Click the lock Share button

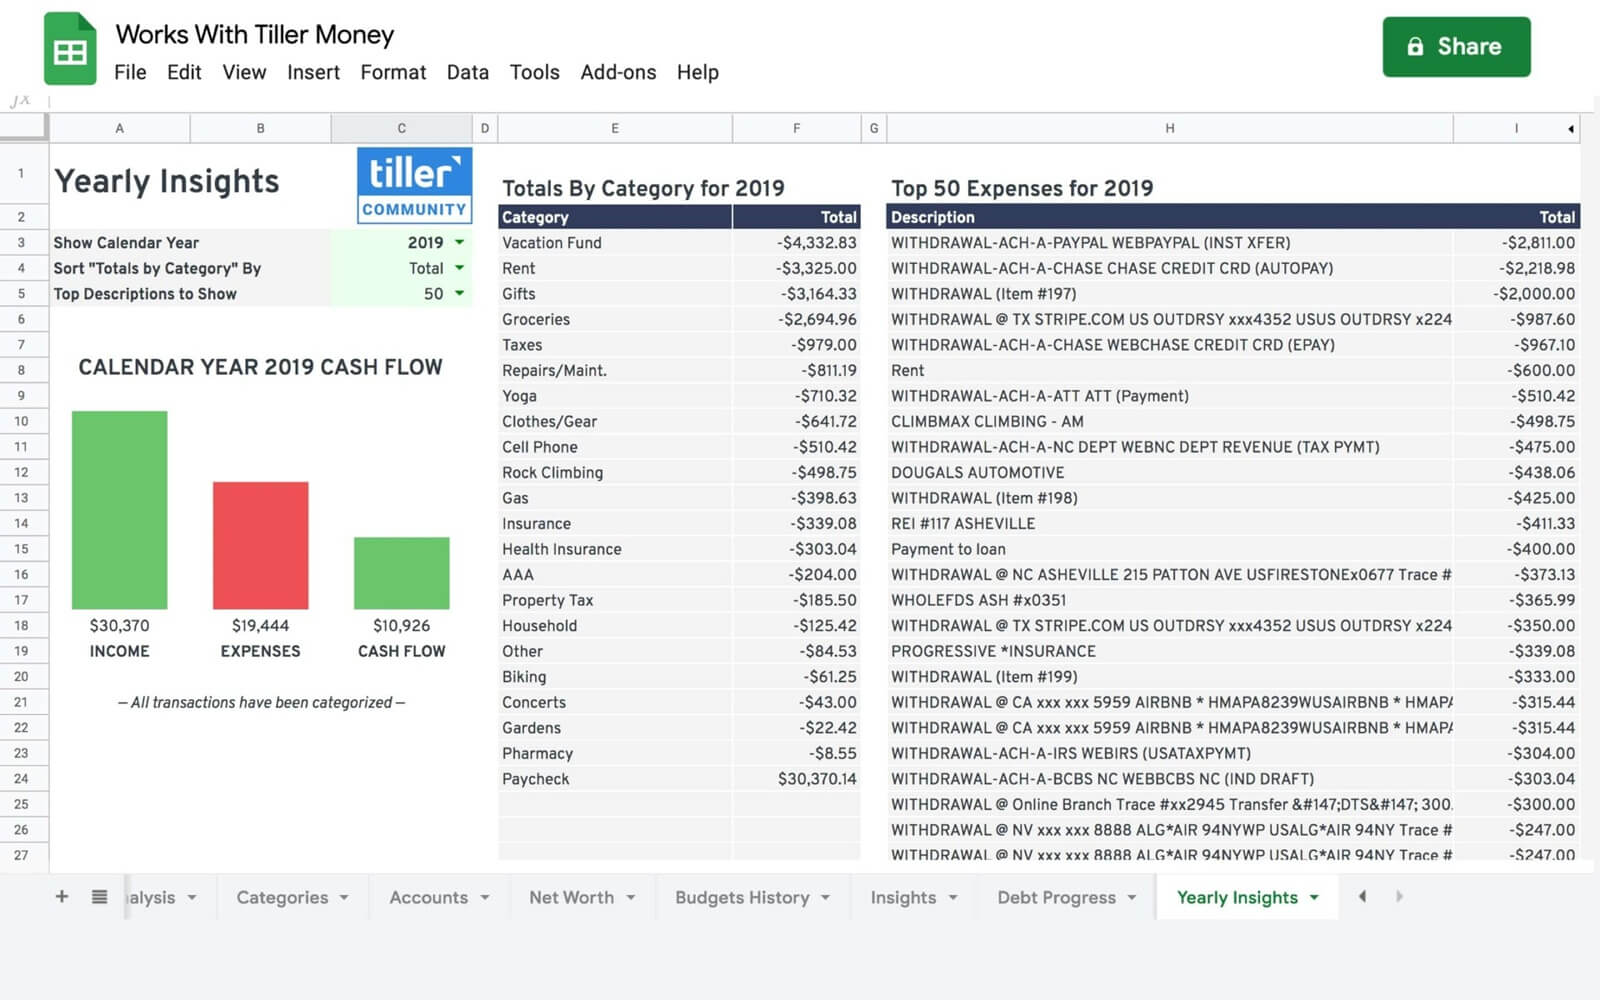click(x=1456, y=47)
